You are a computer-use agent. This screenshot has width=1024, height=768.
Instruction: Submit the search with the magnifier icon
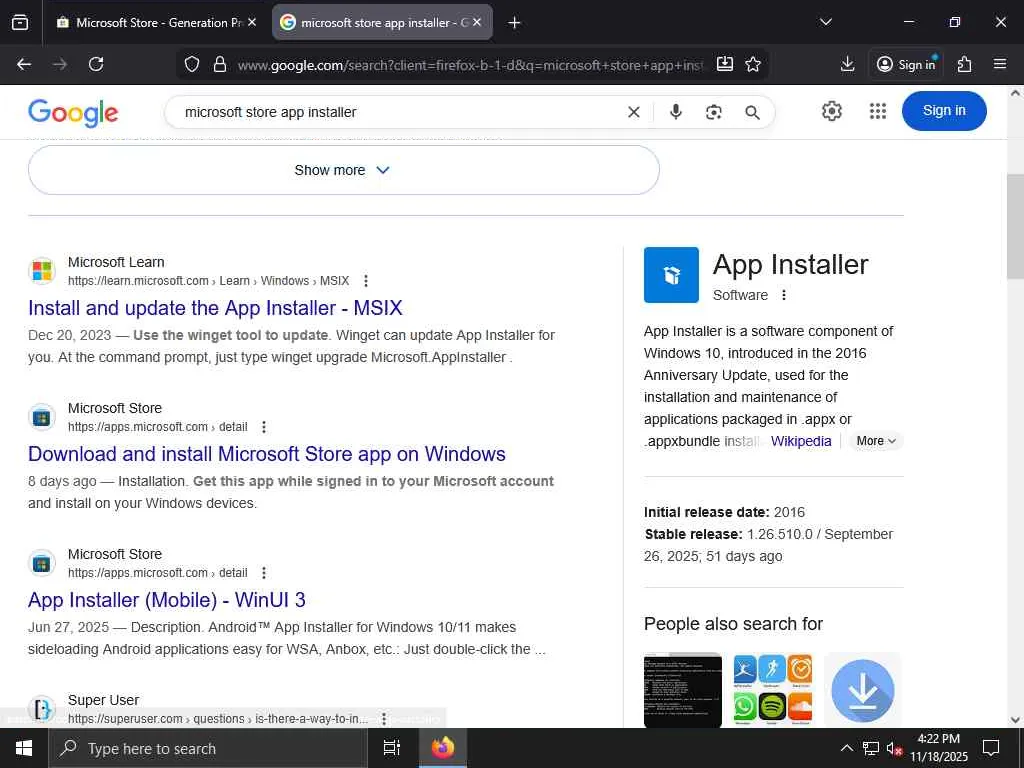click(x=752, y=112)
